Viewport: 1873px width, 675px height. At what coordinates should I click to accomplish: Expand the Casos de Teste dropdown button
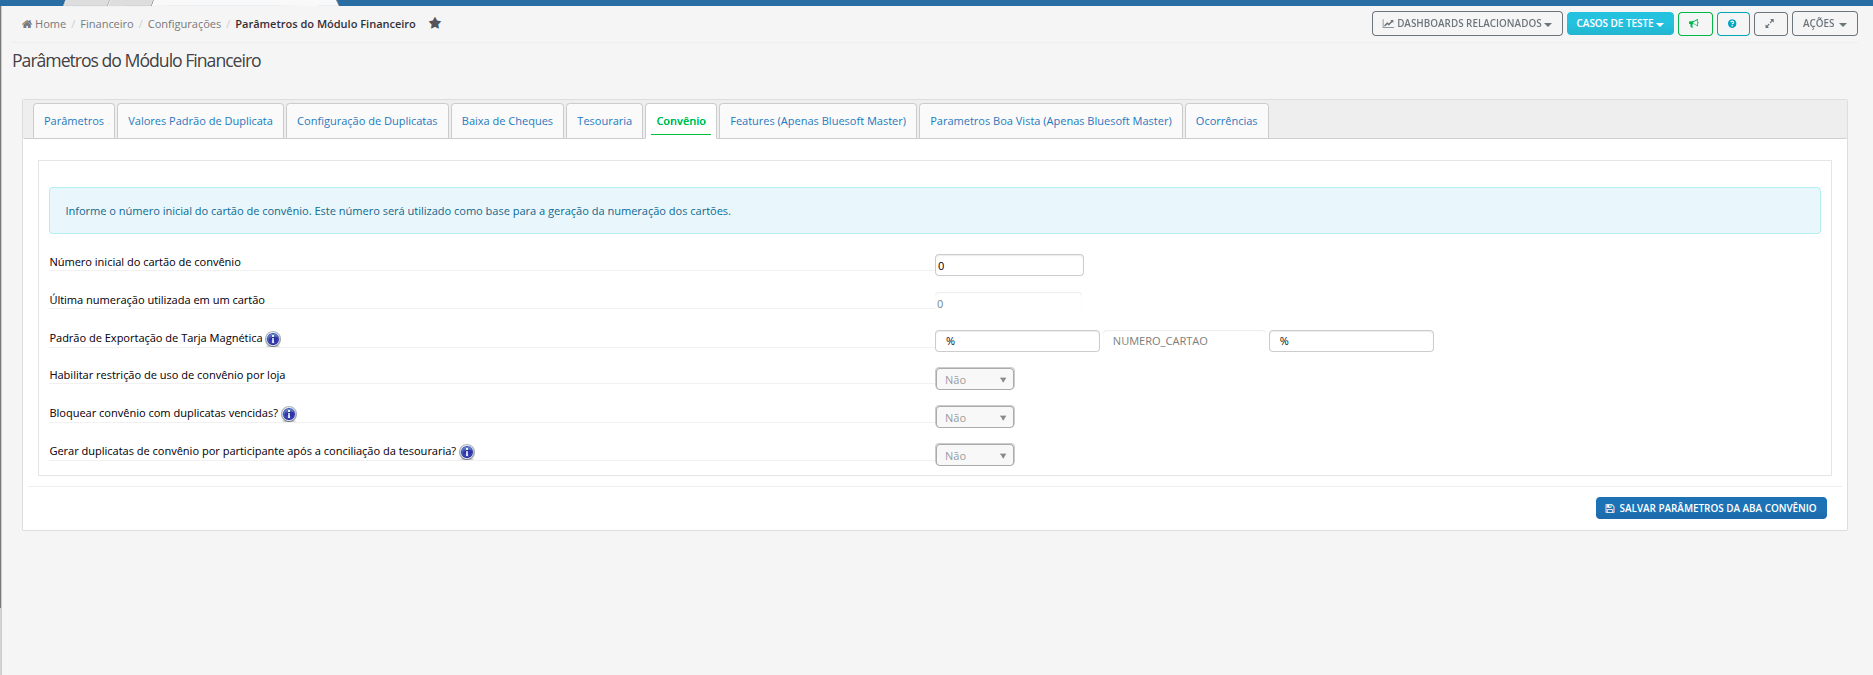pos(1620,24)
